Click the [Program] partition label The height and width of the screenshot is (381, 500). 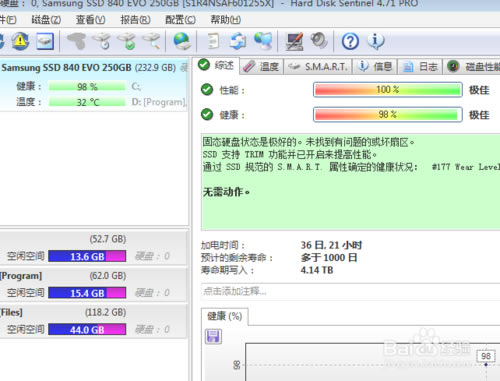[x=21, y=276]
